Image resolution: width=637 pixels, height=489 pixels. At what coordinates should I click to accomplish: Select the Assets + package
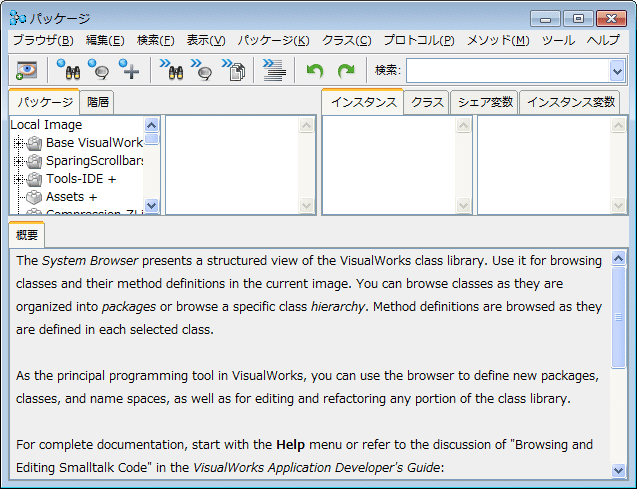71,197
